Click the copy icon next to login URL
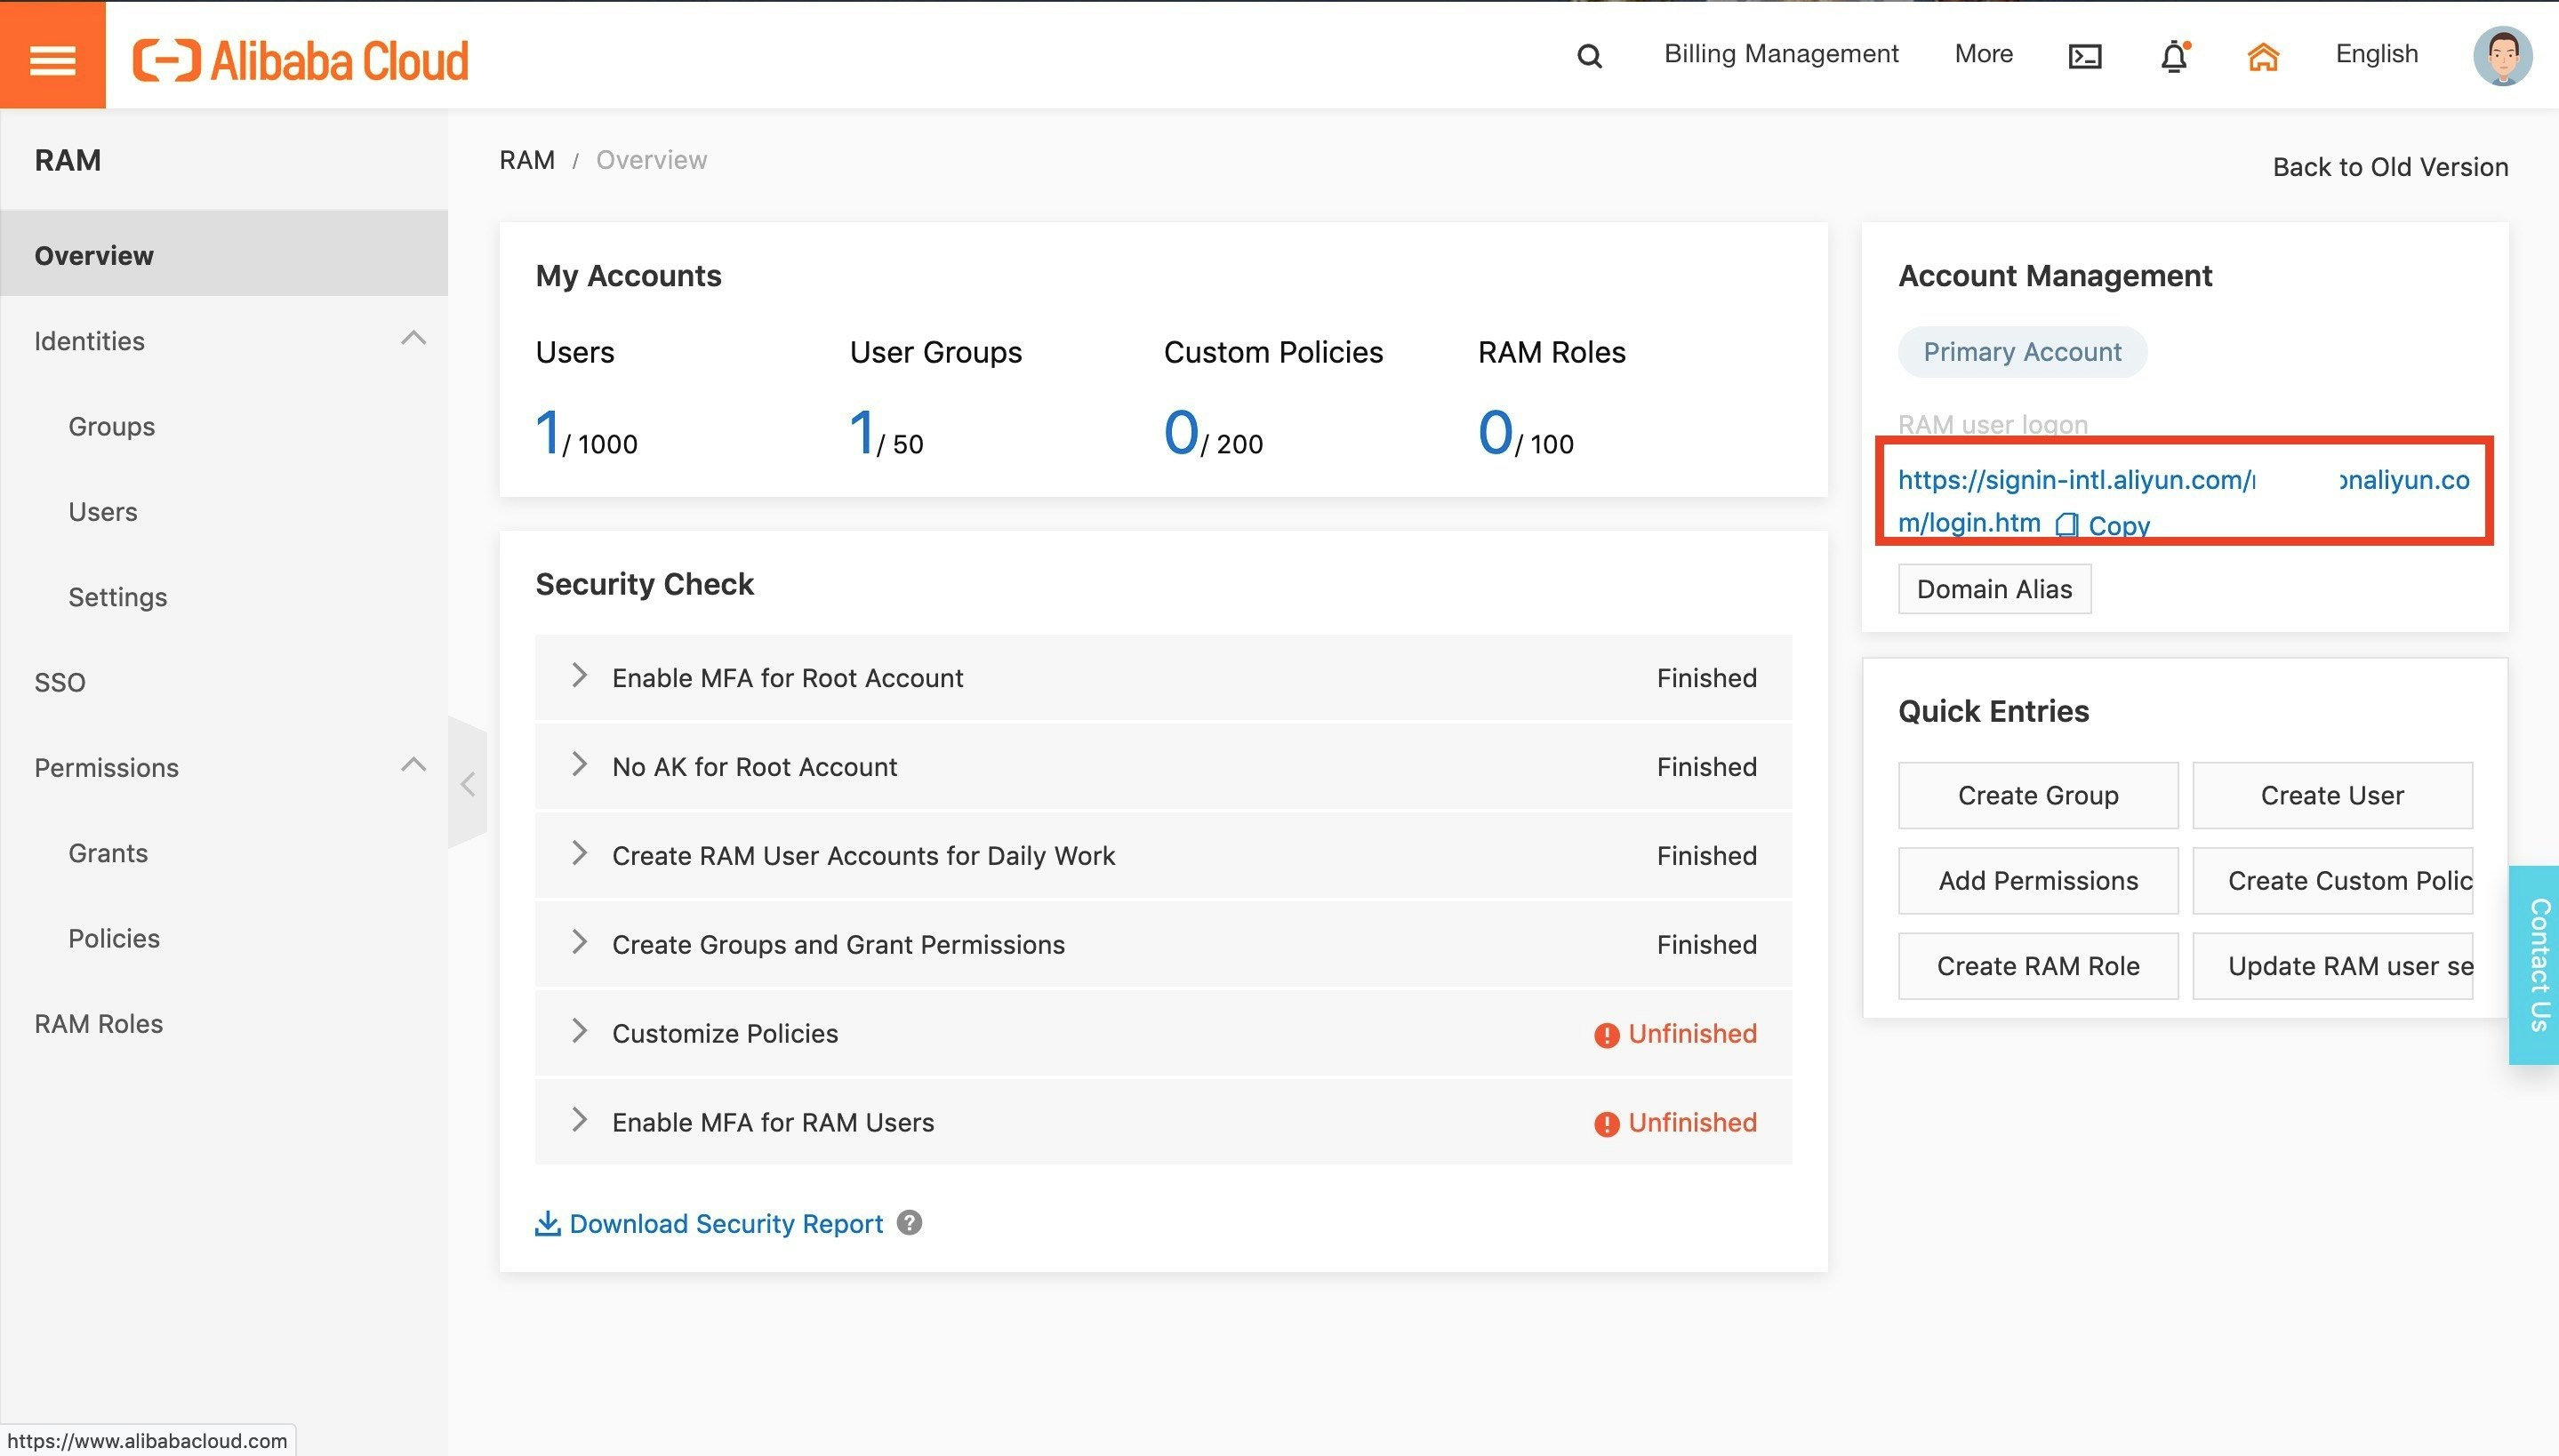 click(2066, 525)
